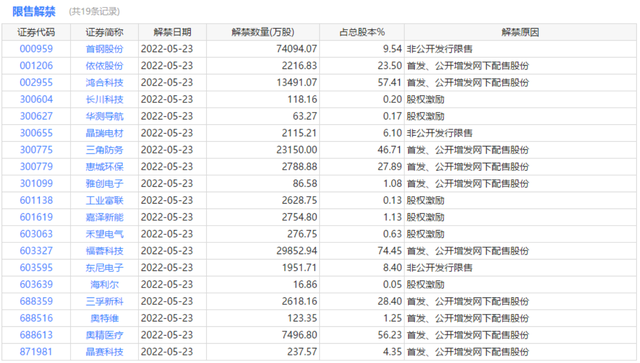Open the 三孚新科 stock name link
The height and width of the screenshot is (363, 640).
[104, 301]
